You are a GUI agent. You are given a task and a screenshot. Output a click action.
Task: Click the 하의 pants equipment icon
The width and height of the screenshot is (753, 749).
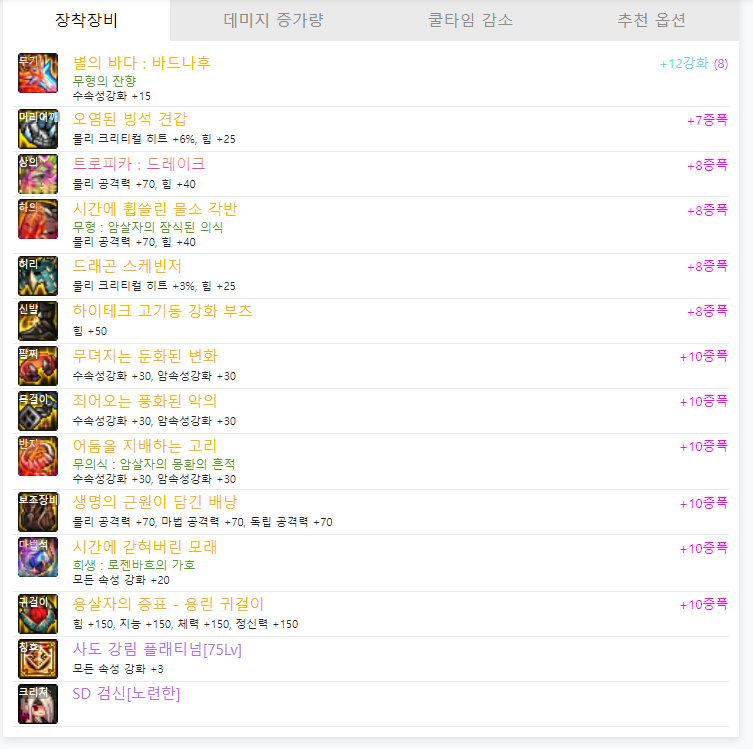[38, 219]
